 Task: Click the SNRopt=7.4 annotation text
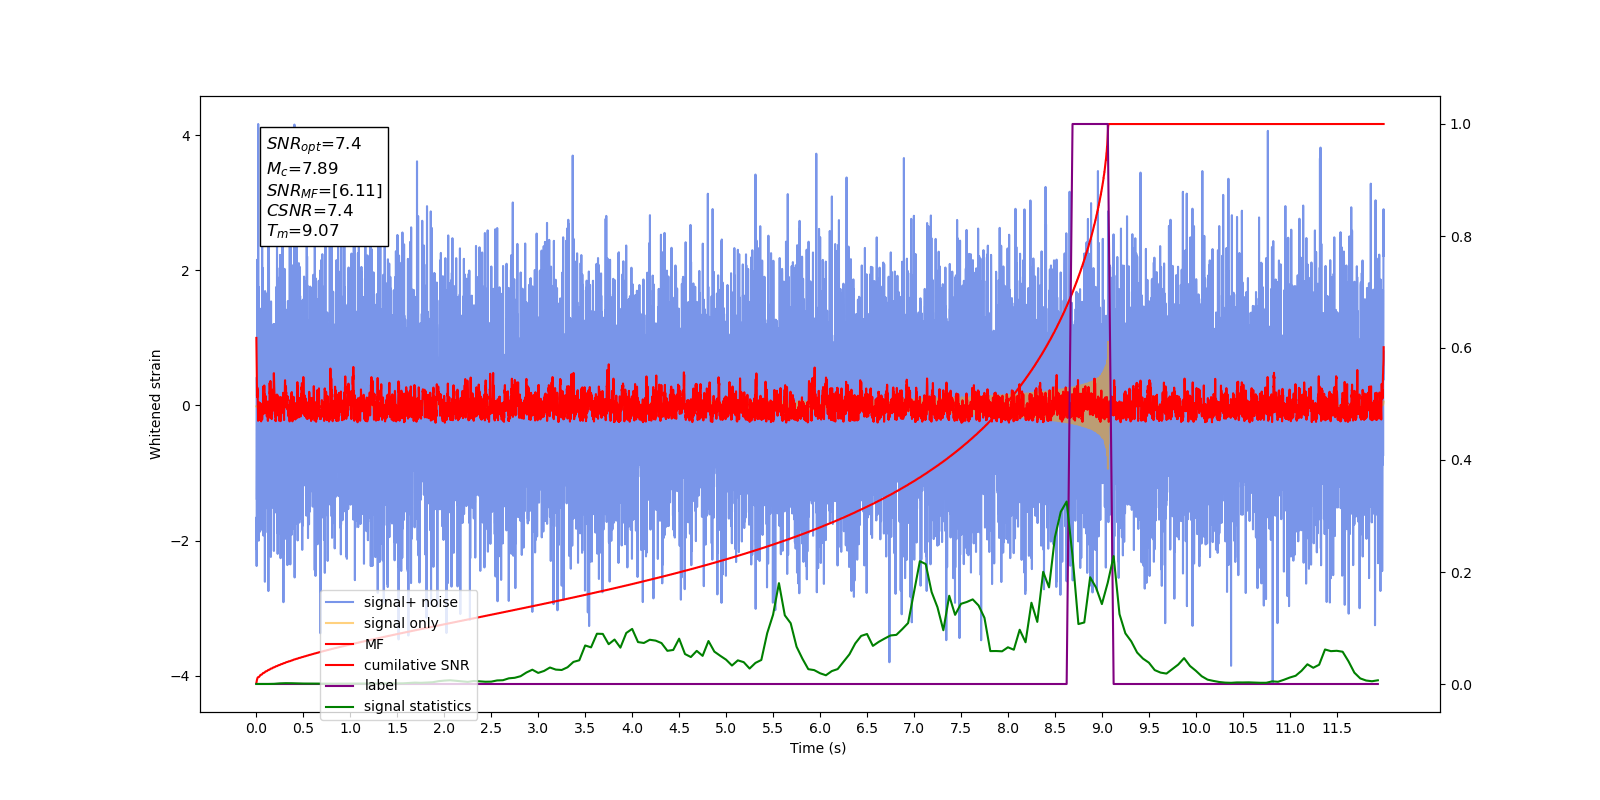(314, 144)
